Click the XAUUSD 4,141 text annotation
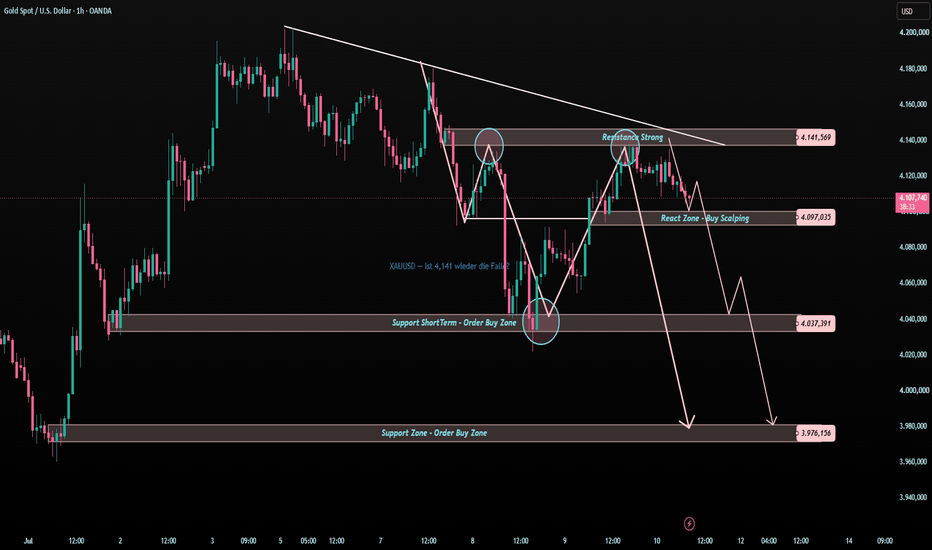 [449, 266]
